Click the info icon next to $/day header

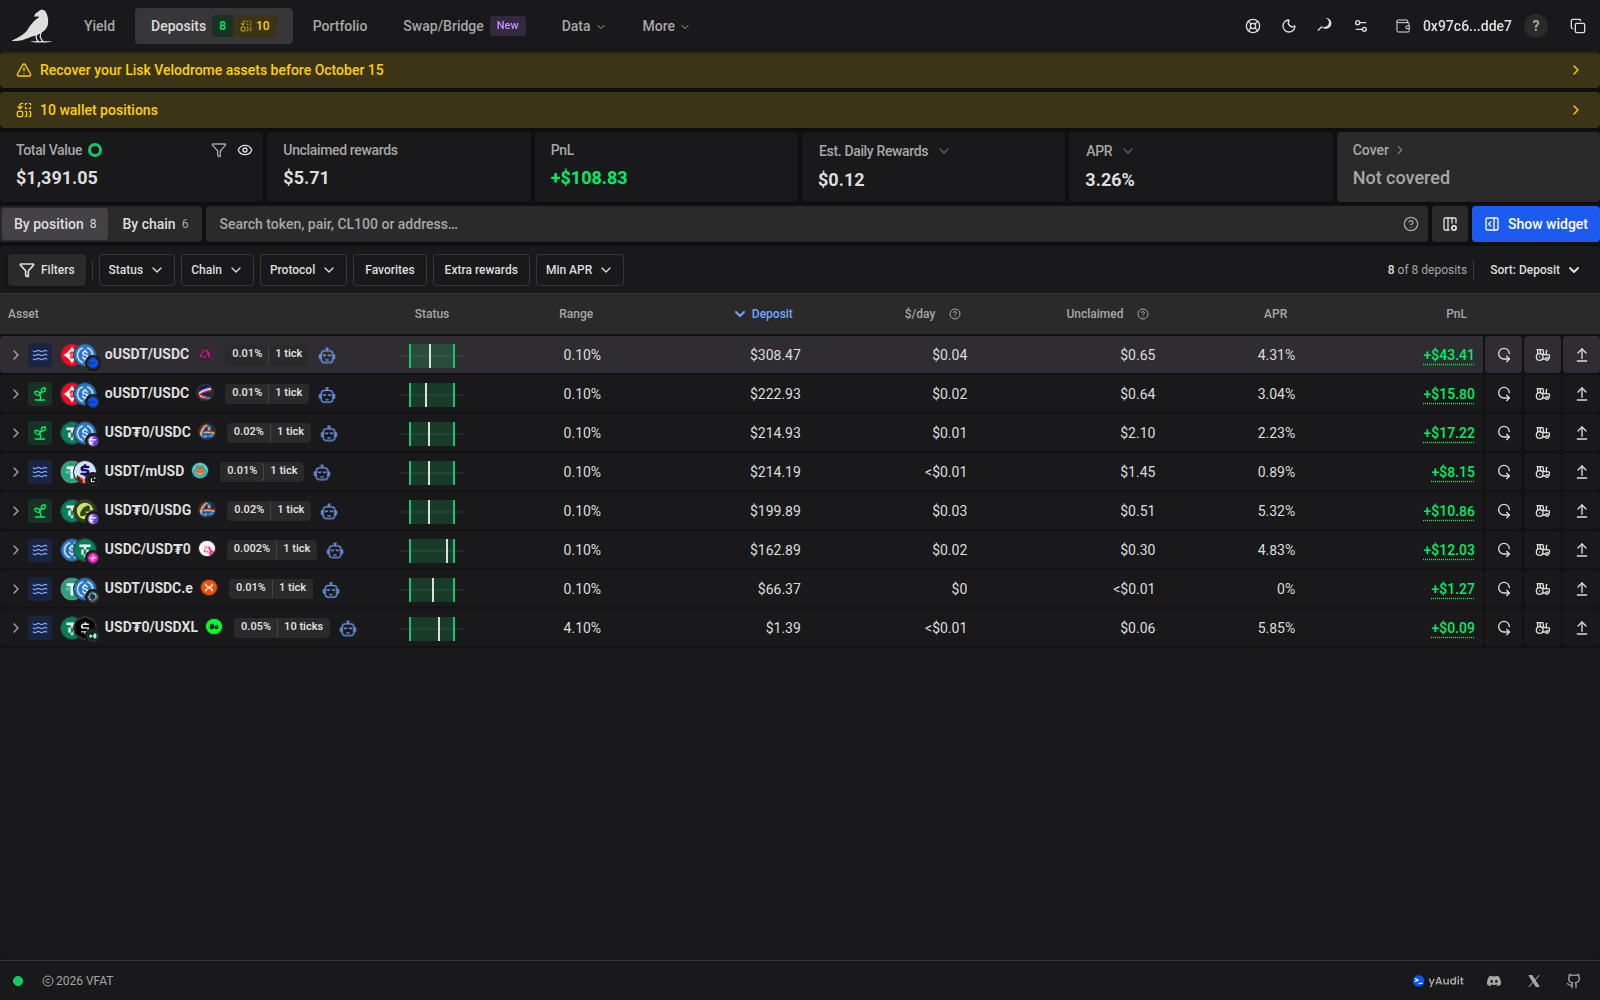tap(955, 314)
